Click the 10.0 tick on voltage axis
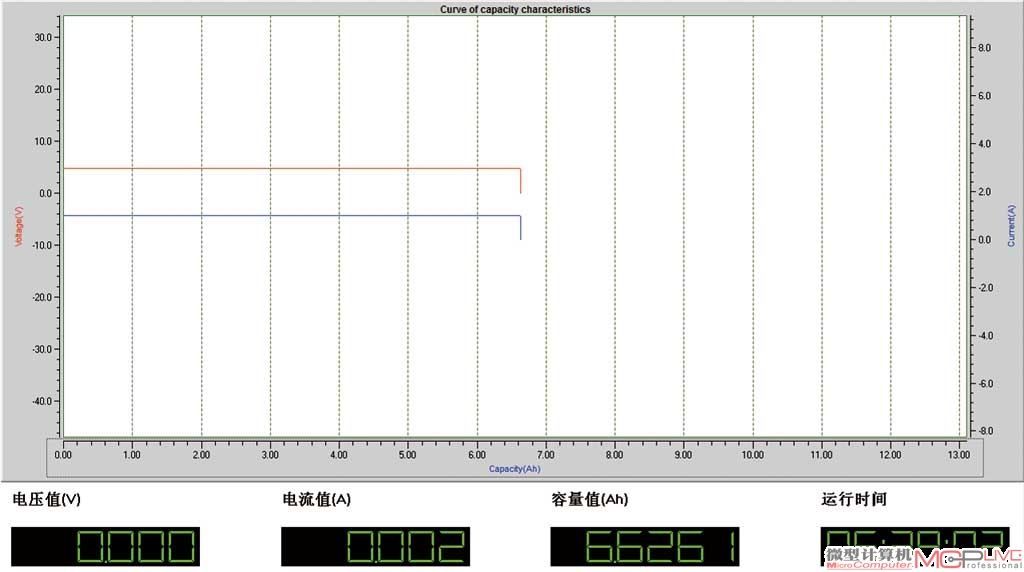Image resolution: width=1024 pixels, height=572 pixels. (x=43, y=141)
